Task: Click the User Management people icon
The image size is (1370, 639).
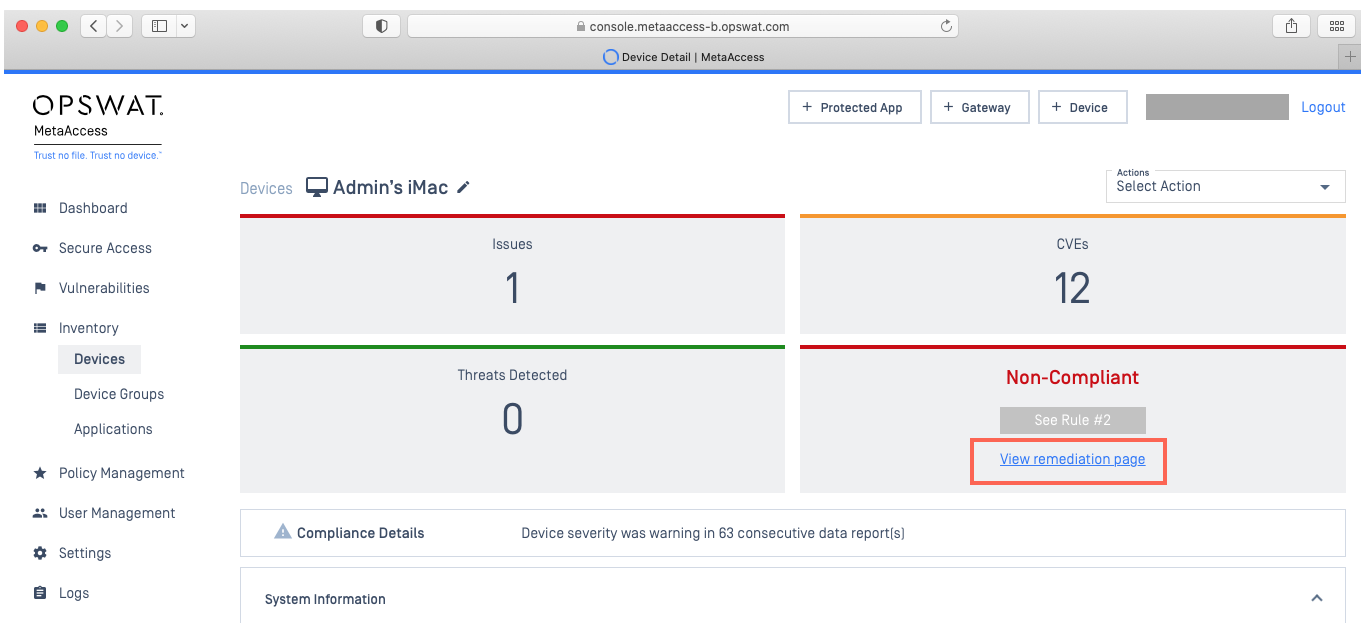Action: (40, 513)
